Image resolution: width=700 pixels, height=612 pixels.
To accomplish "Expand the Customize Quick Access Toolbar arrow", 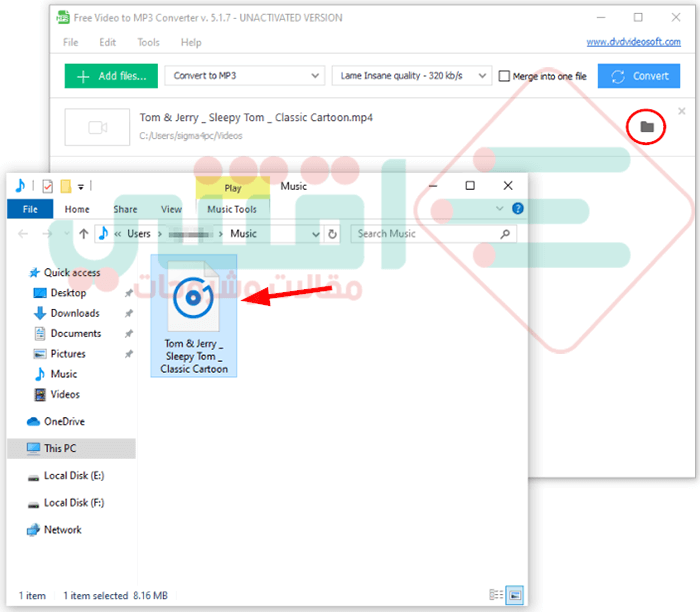I will [x=81, y=187].
